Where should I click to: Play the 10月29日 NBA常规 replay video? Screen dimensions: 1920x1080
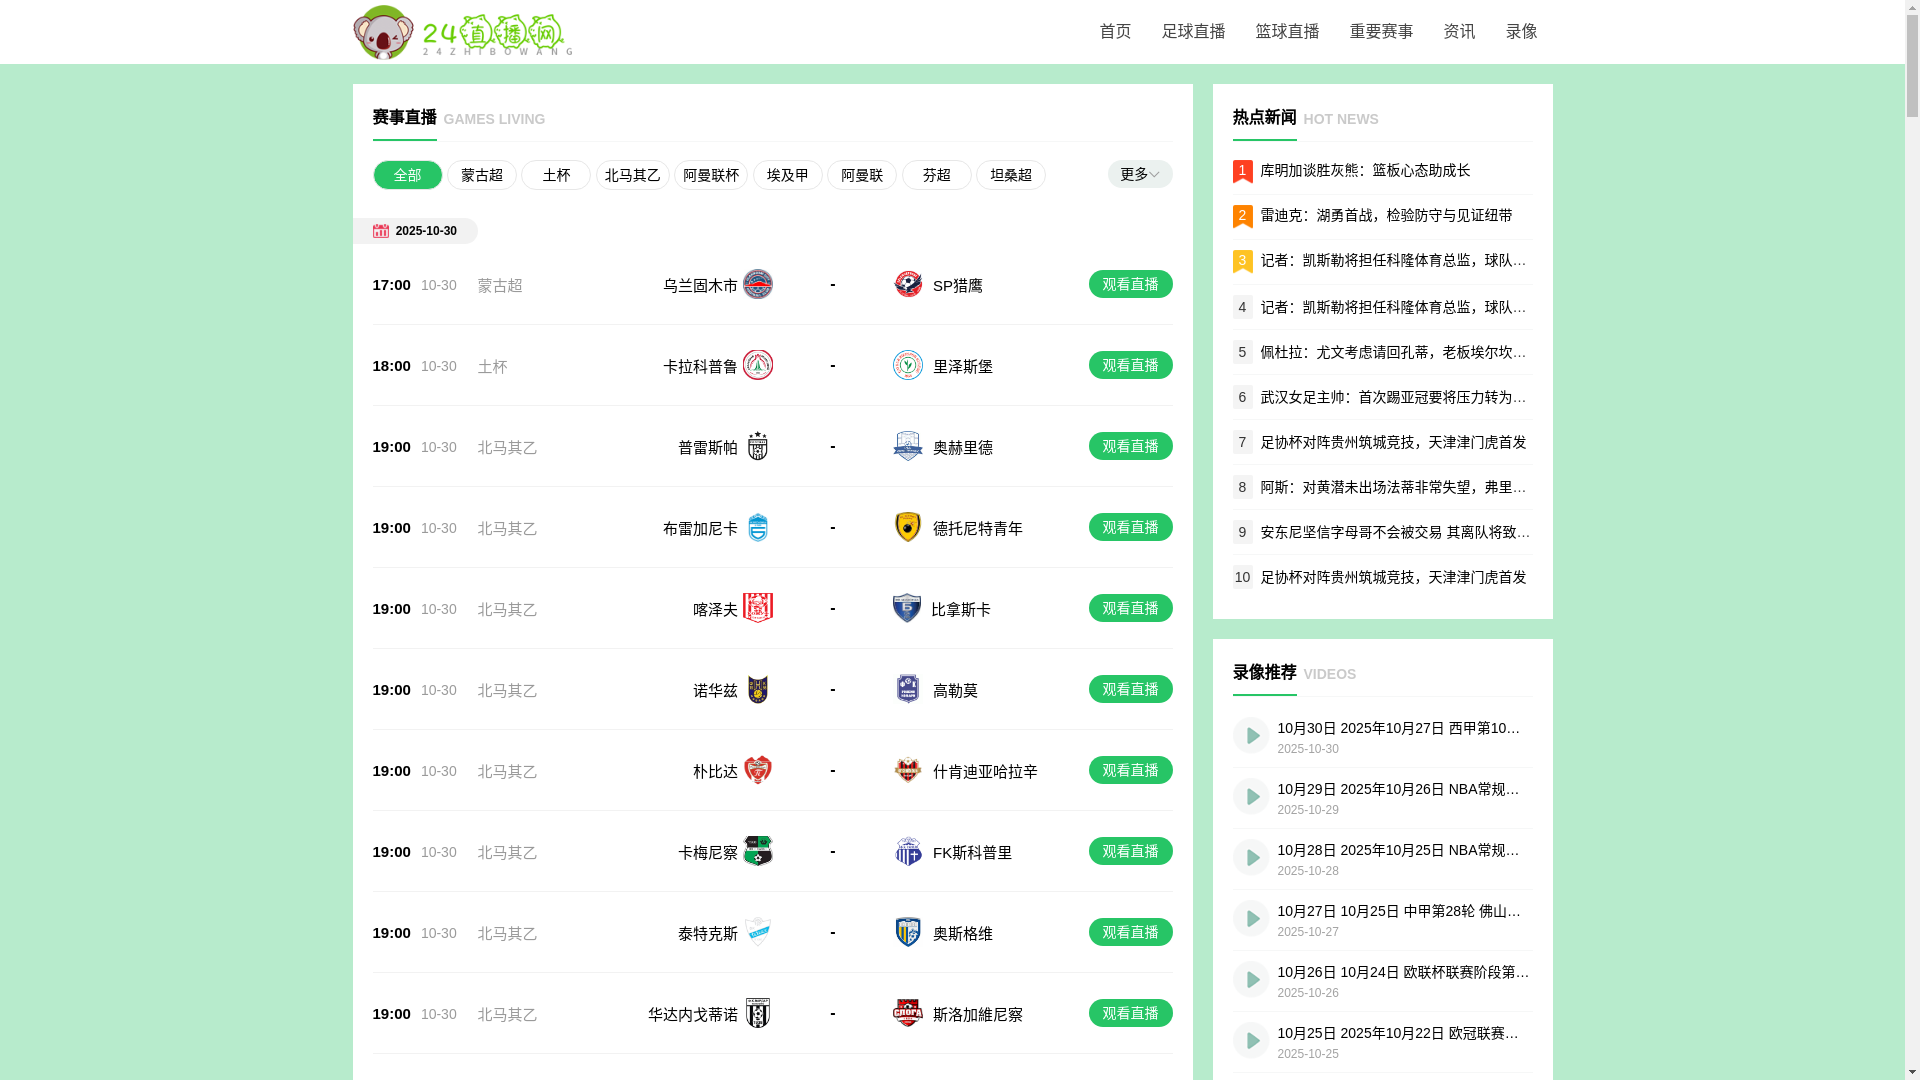tap(1251, 797)
